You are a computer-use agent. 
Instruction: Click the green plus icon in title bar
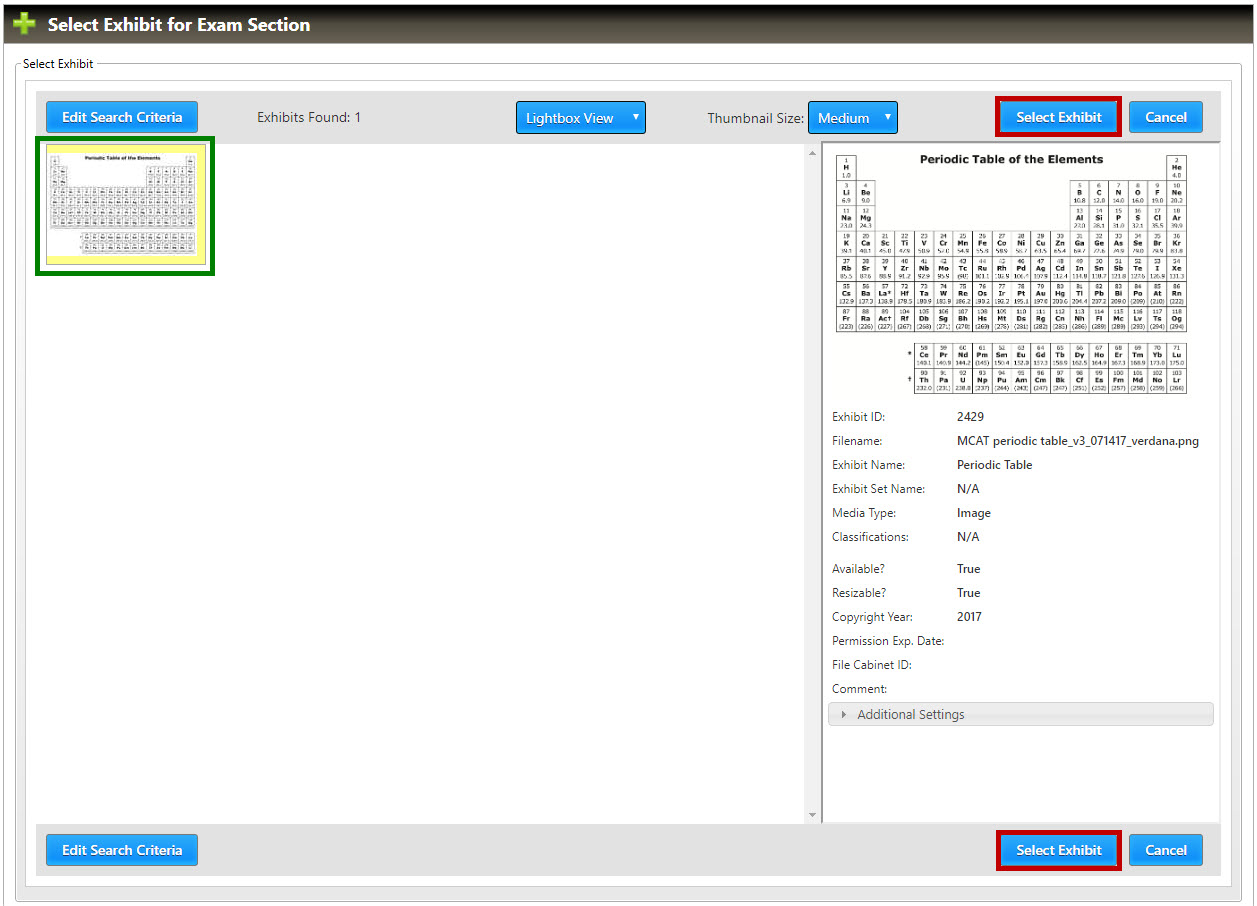click(x=24, y=24)
